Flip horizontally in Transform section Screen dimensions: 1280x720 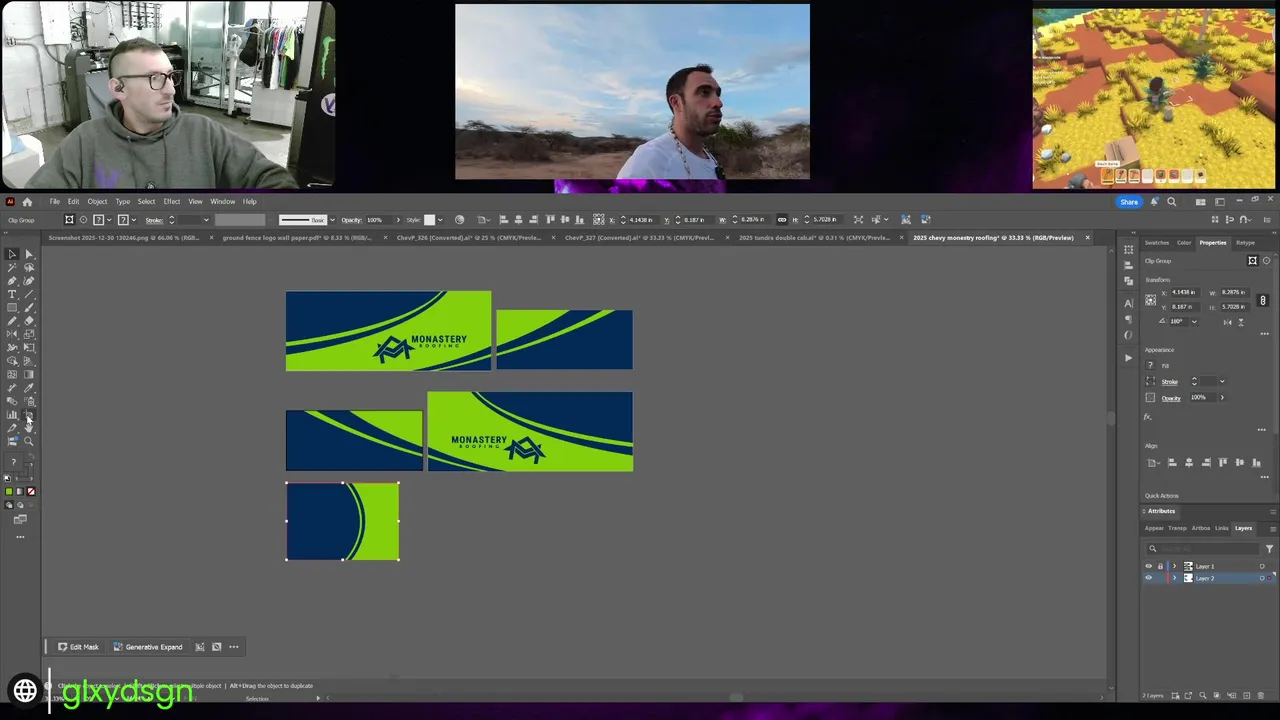coord(1228,322)
